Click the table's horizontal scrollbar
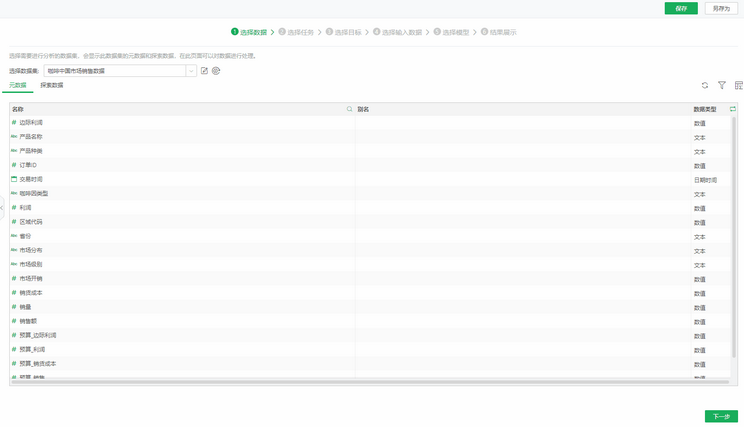Screen dimensions: 744x427 [370, 381]
